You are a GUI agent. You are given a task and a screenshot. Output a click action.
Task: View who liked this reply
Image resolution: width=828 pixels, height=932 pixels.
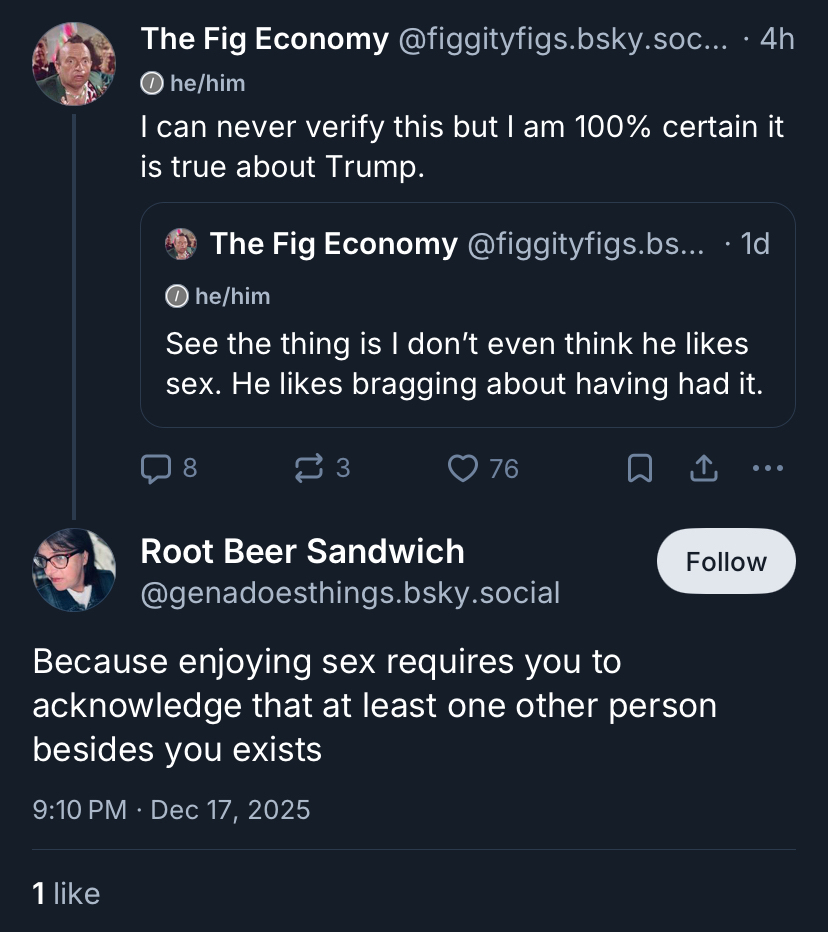point(66,893)
